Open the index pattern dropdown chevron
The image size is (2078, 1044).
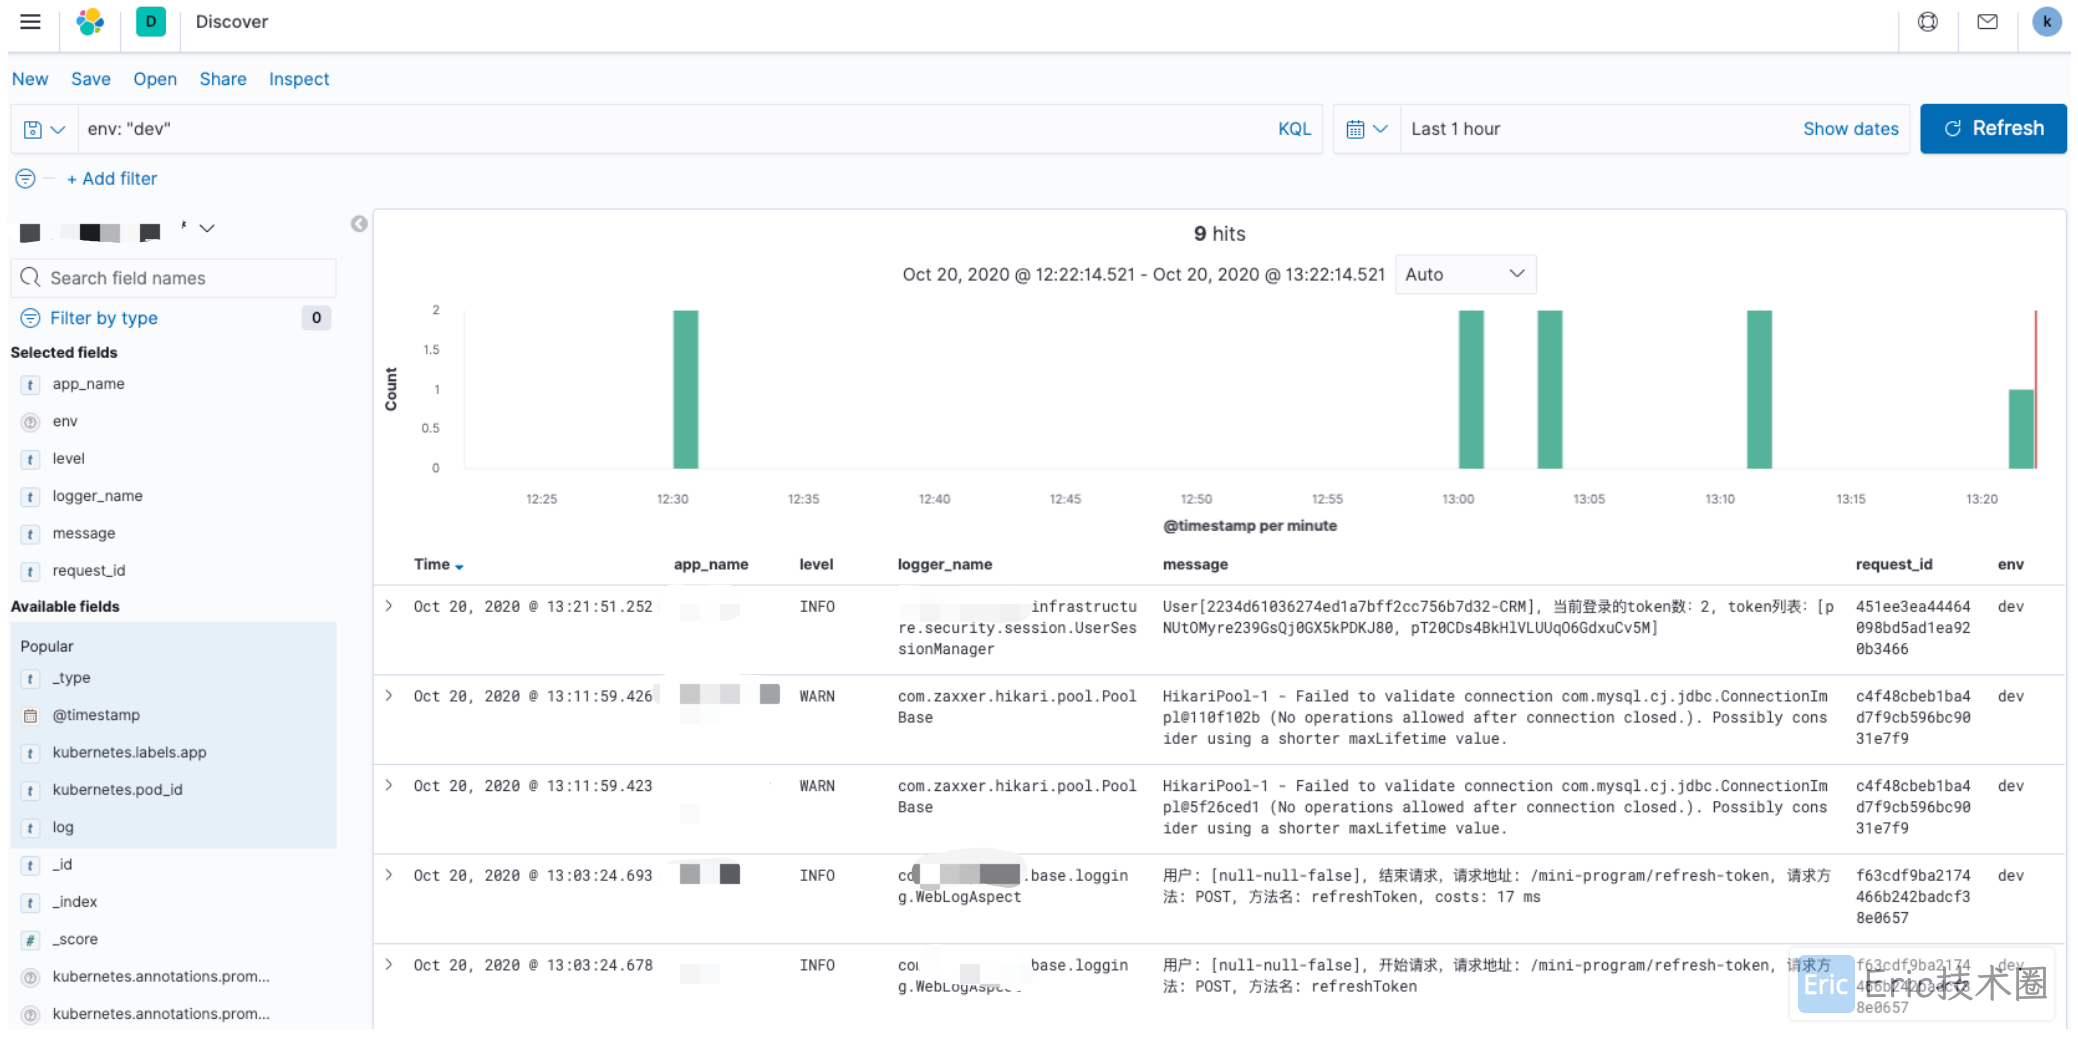tap(207, 229)
